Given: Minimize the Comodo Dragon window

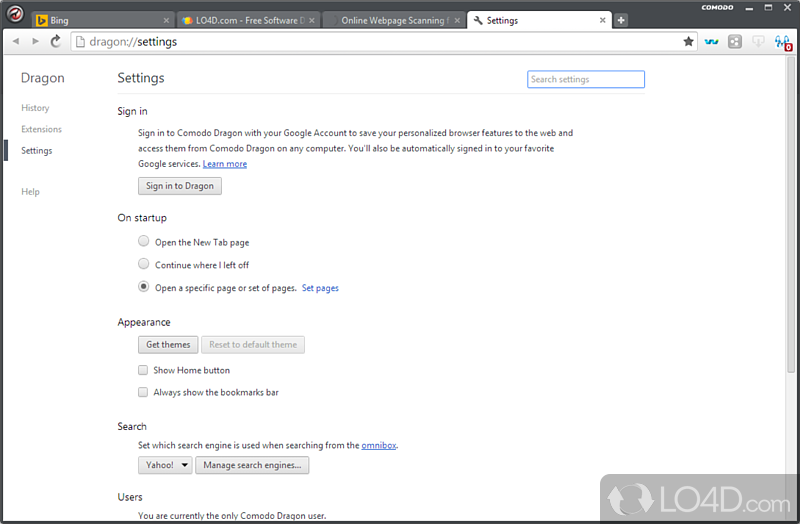Looking at the screenshot, I should pos(749,8).
